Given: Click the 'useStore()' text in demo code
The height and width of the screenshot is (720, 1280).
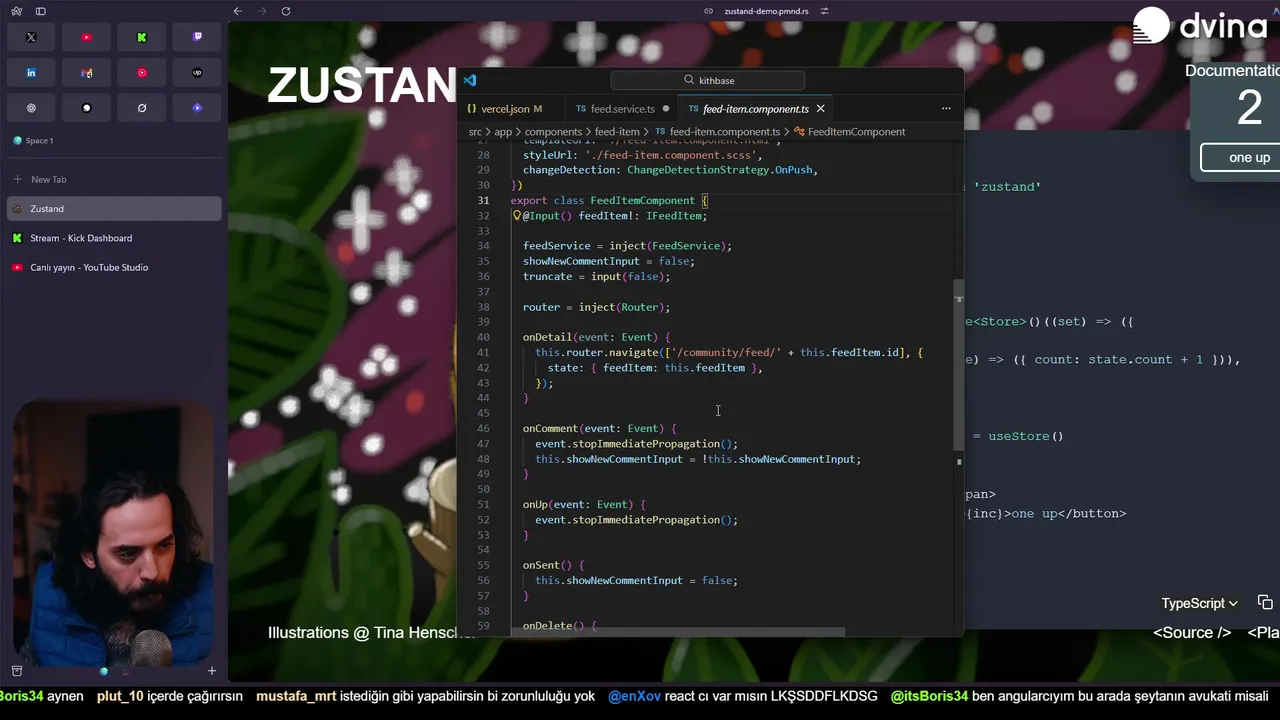Looking at the screenshot, I should 1026,436.
